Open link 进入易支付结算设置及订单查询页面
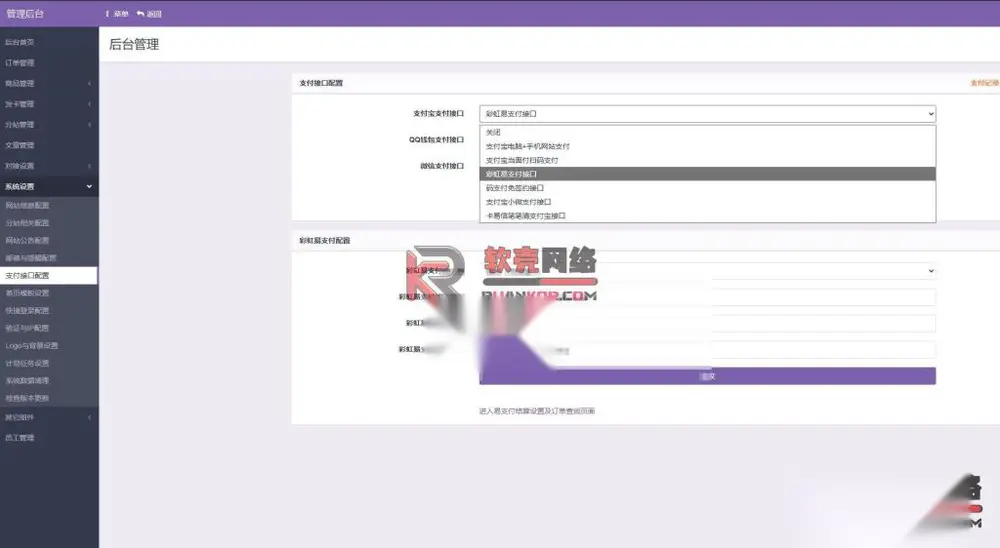Image resolution: width=1000 pixels, height=548 pixels. click(537, 411)
